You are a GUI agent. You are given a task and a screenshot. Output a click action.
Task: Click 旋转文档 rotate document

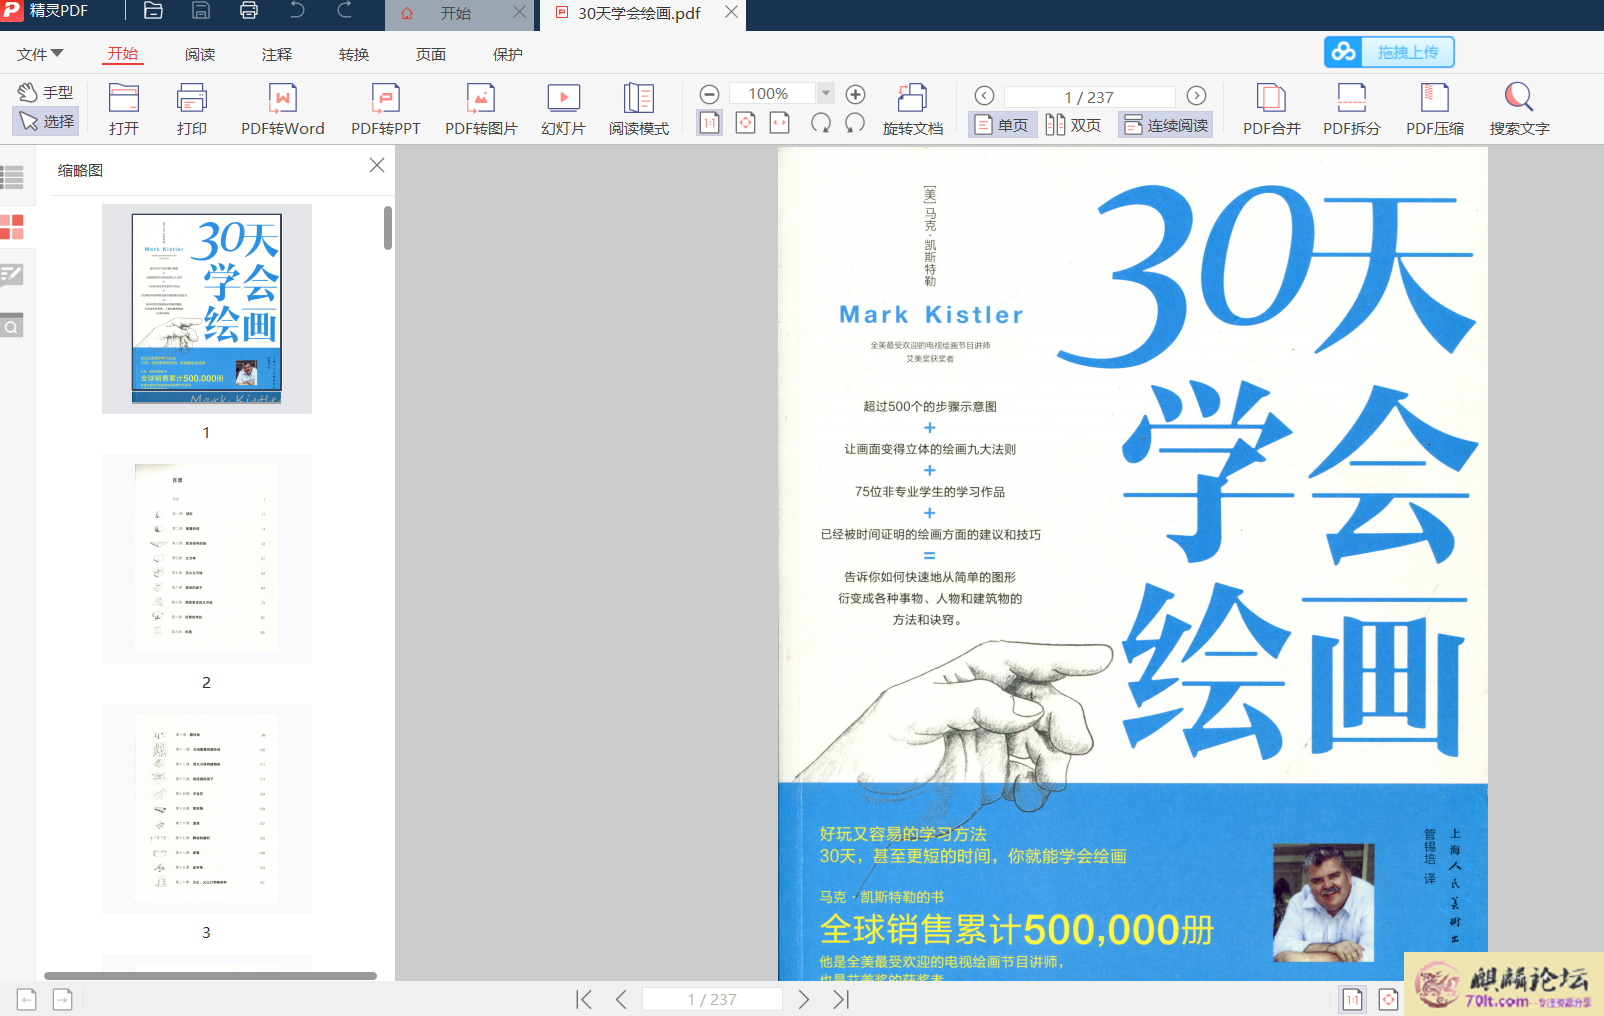point(912,109)
